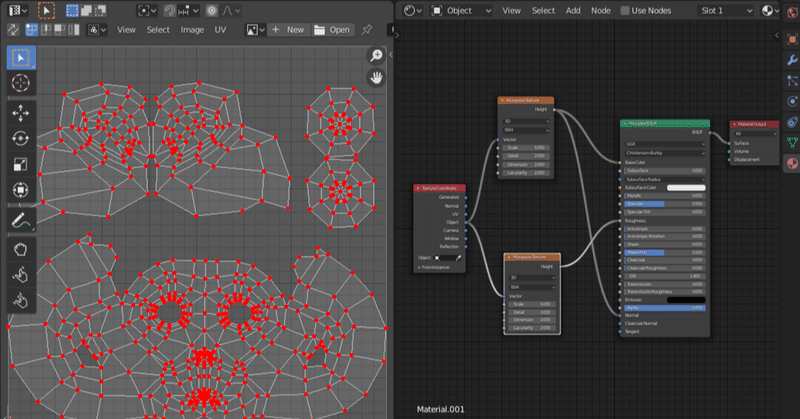Click the eyedropper in Texture Coordinate node
The height and width of the screenshot is (419, 800).
click(x=458, y=258)
